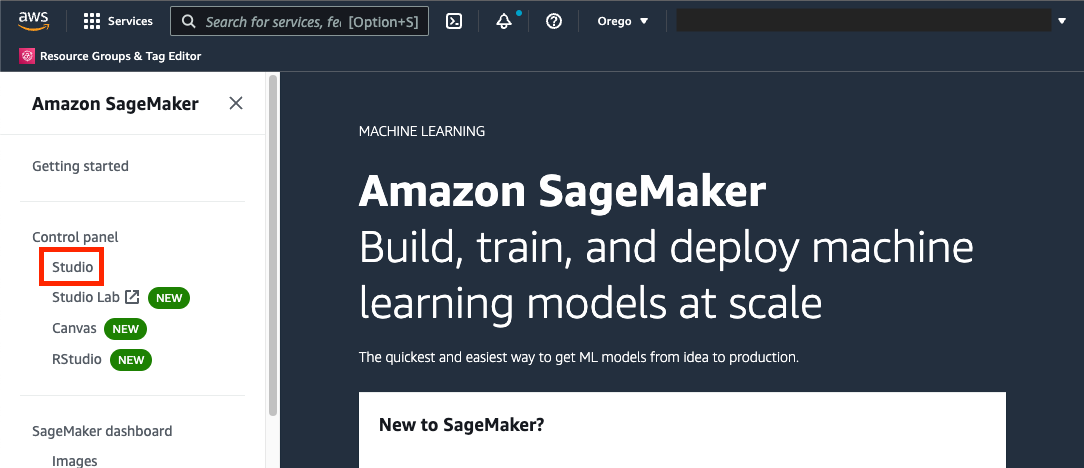This screenshot has width=1084, height=468.
Task: Open the notifications bell
Action: 504,21
